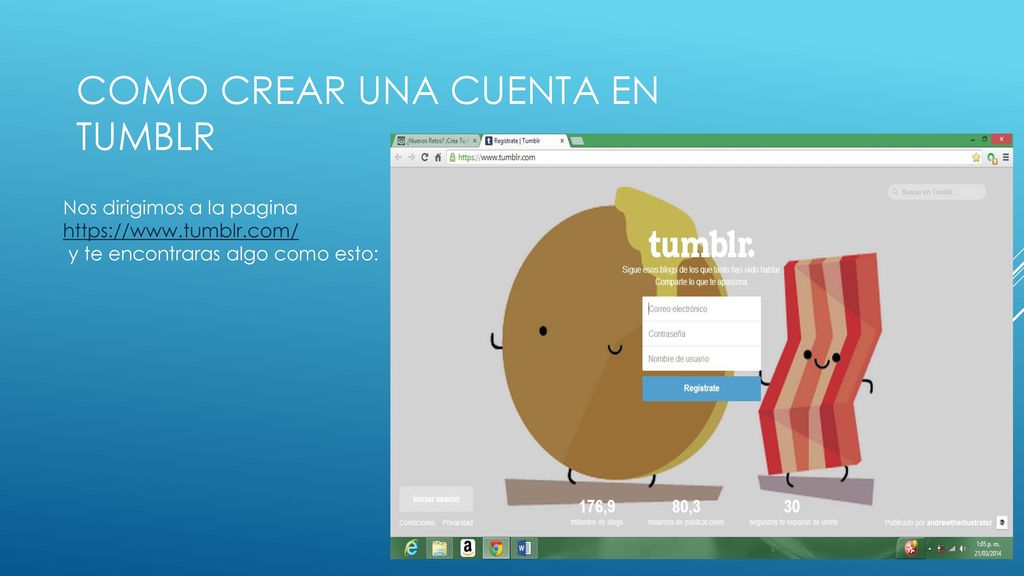Minimize the Chrome window
The height and width of the screenshot is (576, 1024).
pos(972,139)
